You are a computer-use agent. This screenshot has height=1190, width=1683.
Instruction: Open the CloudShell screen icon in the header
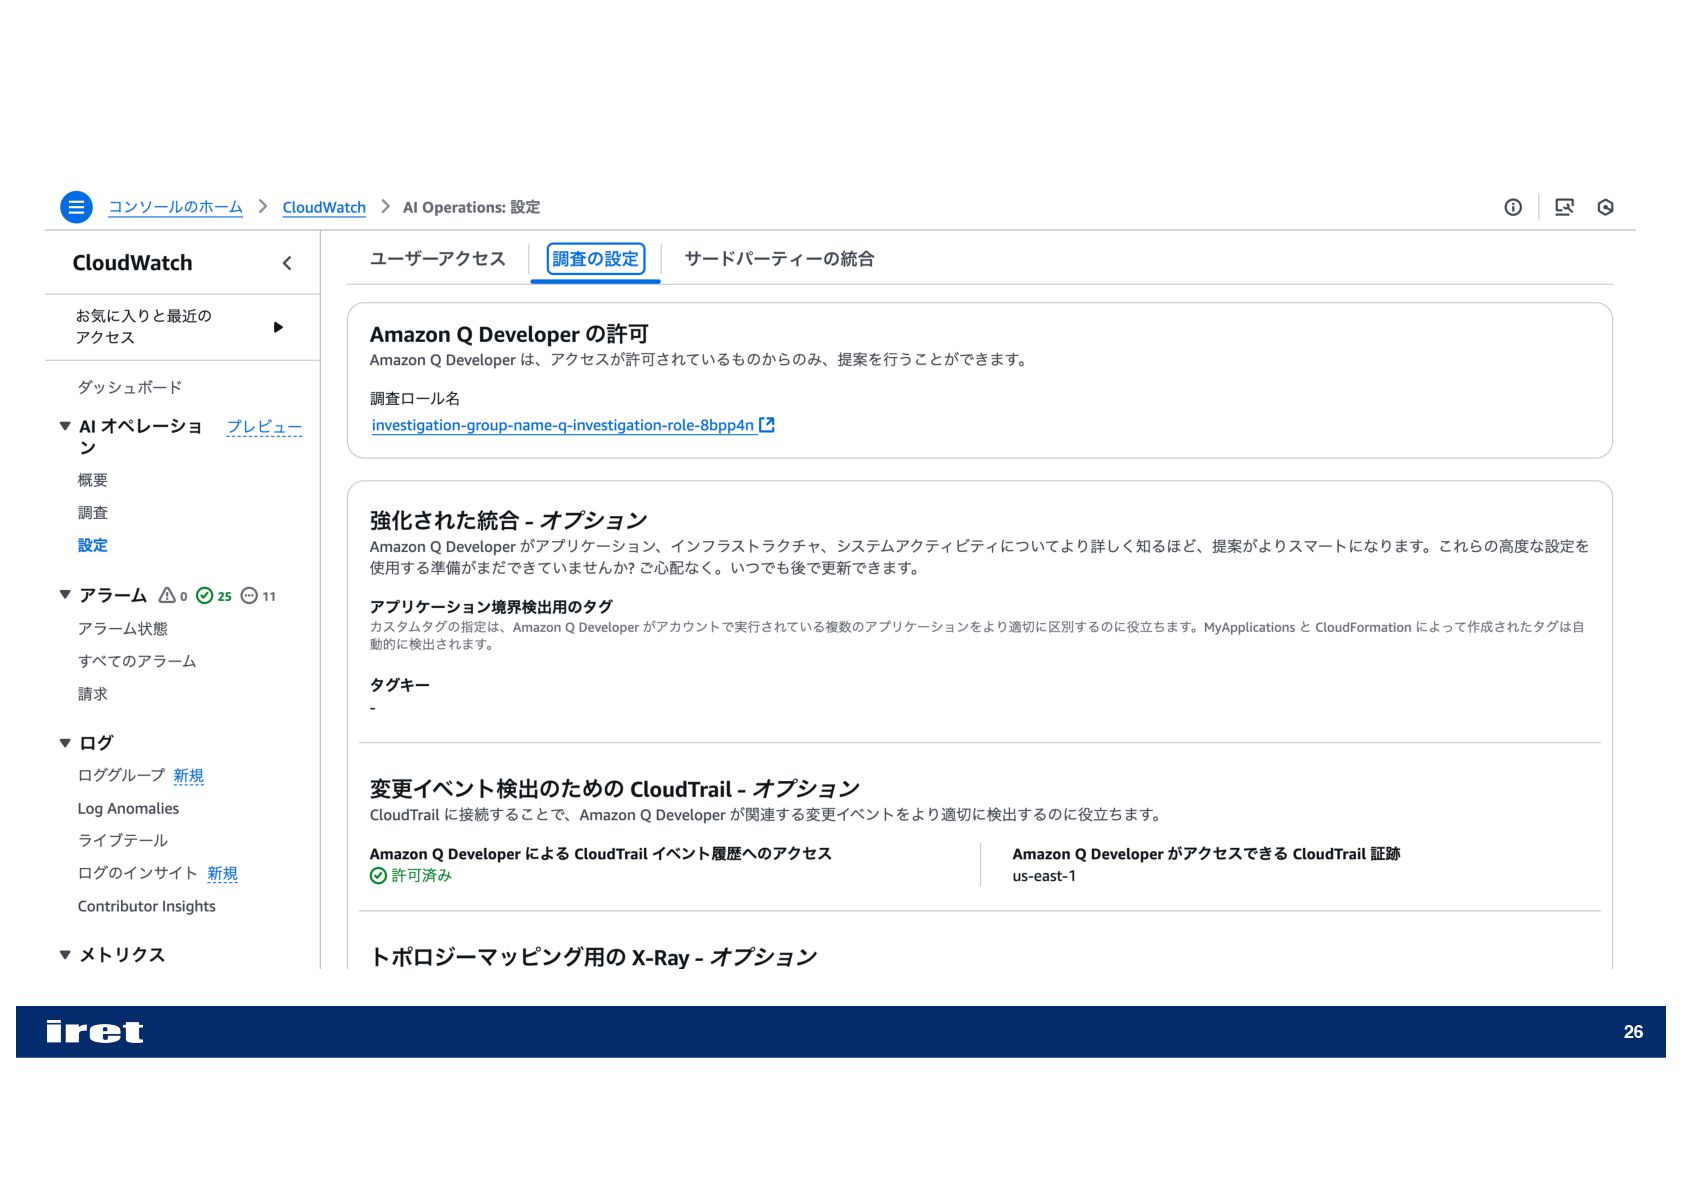[x=1564, y=207]
